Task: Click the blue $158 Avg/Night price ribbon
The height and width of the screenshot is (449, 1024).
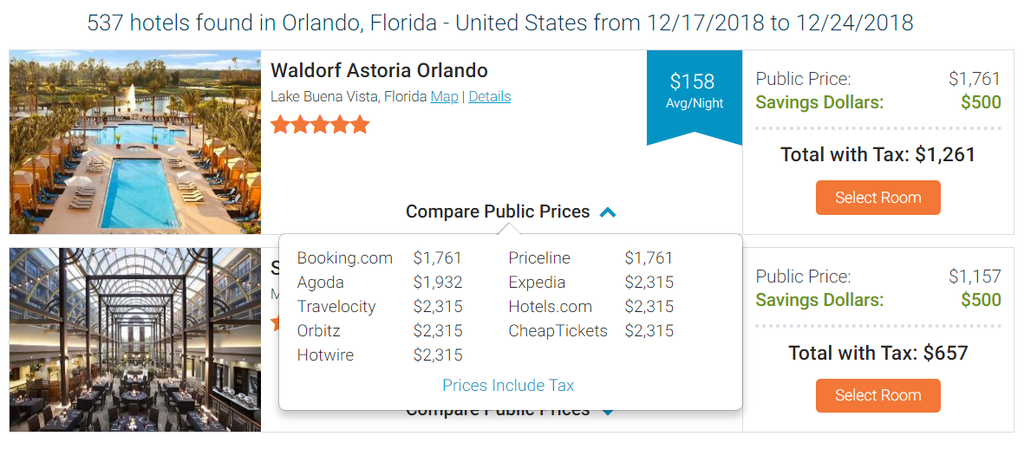Action: [694, 91]
